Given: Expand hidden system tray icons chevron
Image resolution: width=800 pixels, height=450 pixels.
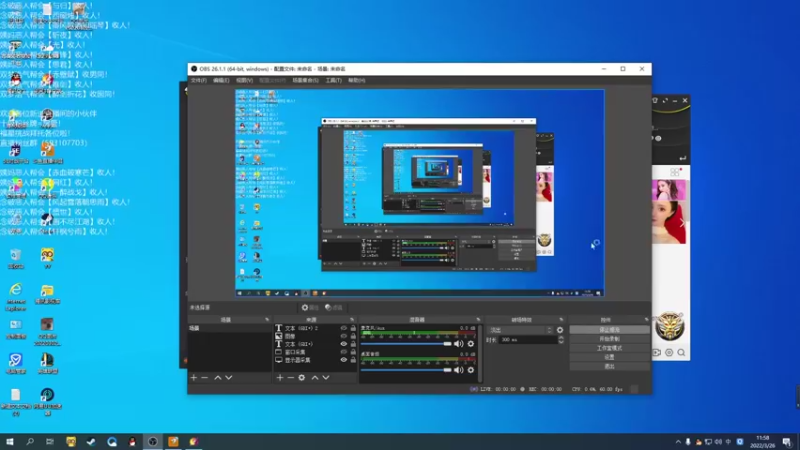Looking at the screenshot, I should (678, 442).
